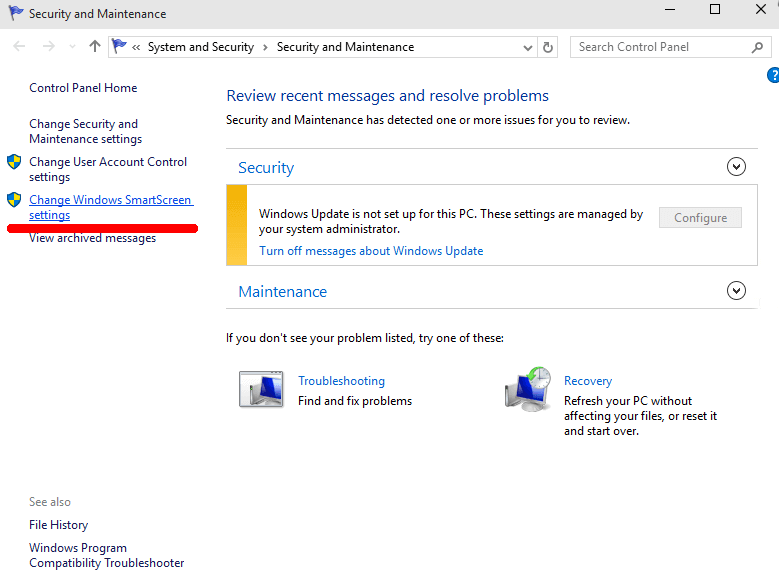Click the Windows Update warning message text
779x578 pixels.
point(451,221)
